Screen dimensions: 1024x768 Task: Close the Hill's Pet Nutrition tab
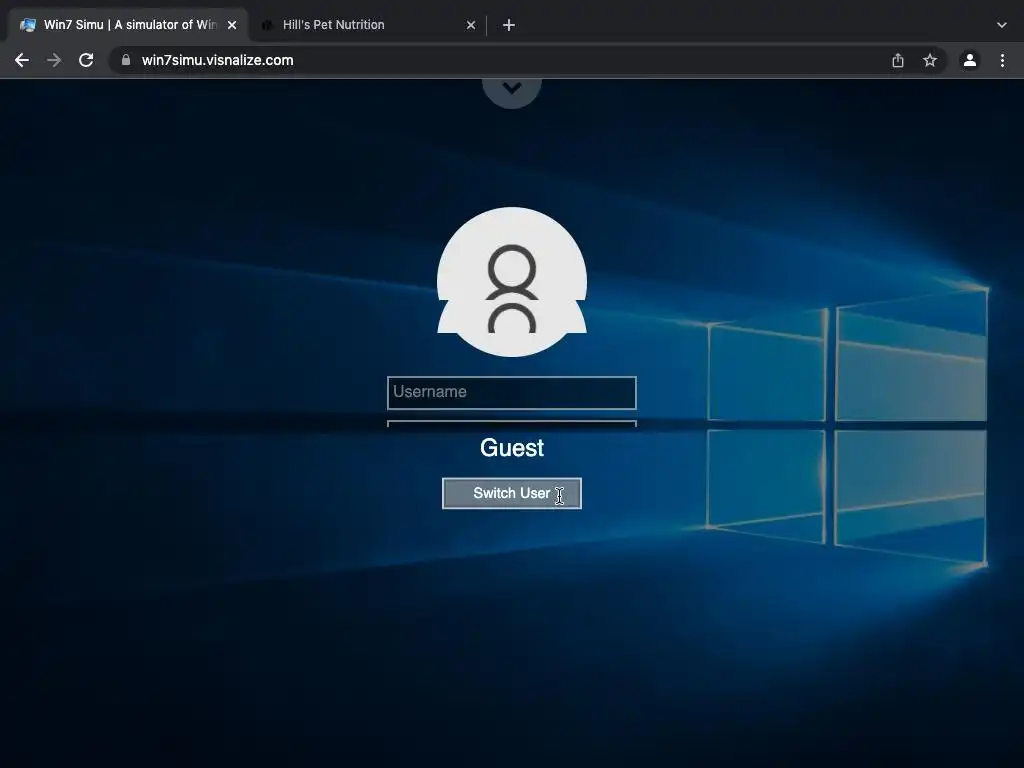coord(471,25)
